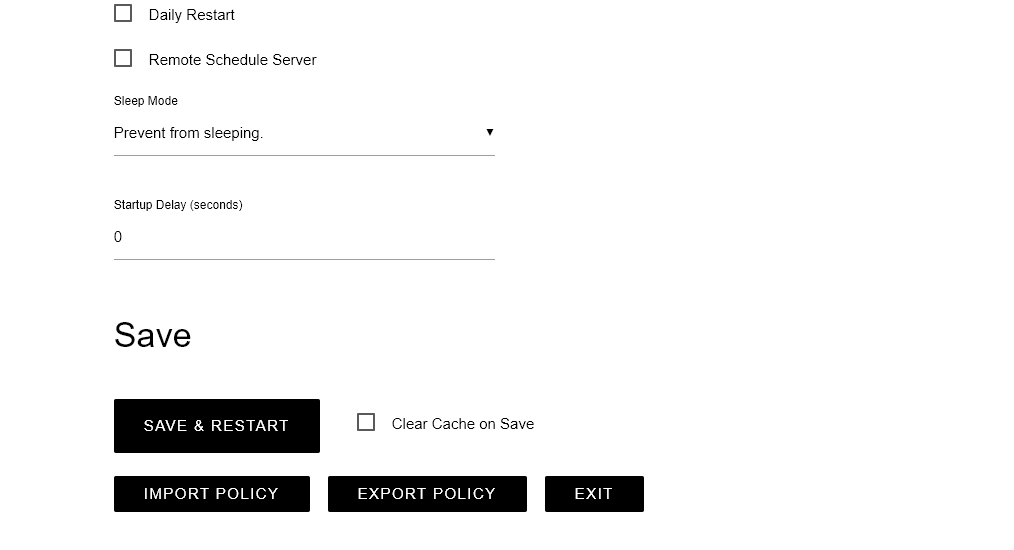Enable the Remote Schedule Server checkbox
Screen dimensions: 1014x550
tap(123, 59)
